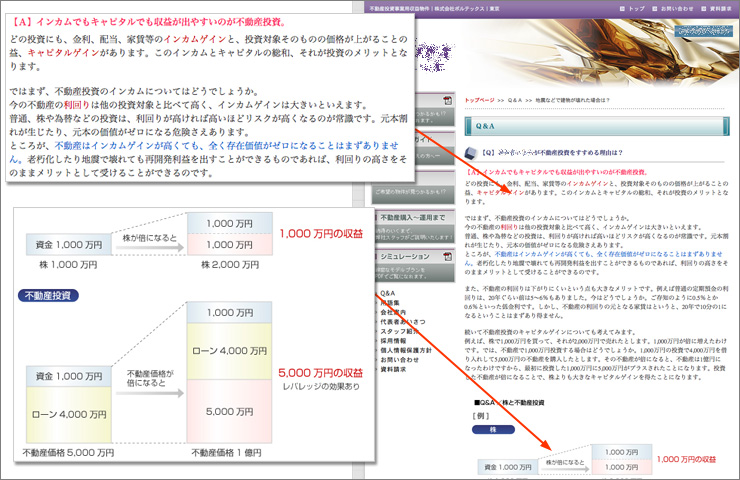Click the 不動産投資 pill in the enlarged diagram

(48, 295)
